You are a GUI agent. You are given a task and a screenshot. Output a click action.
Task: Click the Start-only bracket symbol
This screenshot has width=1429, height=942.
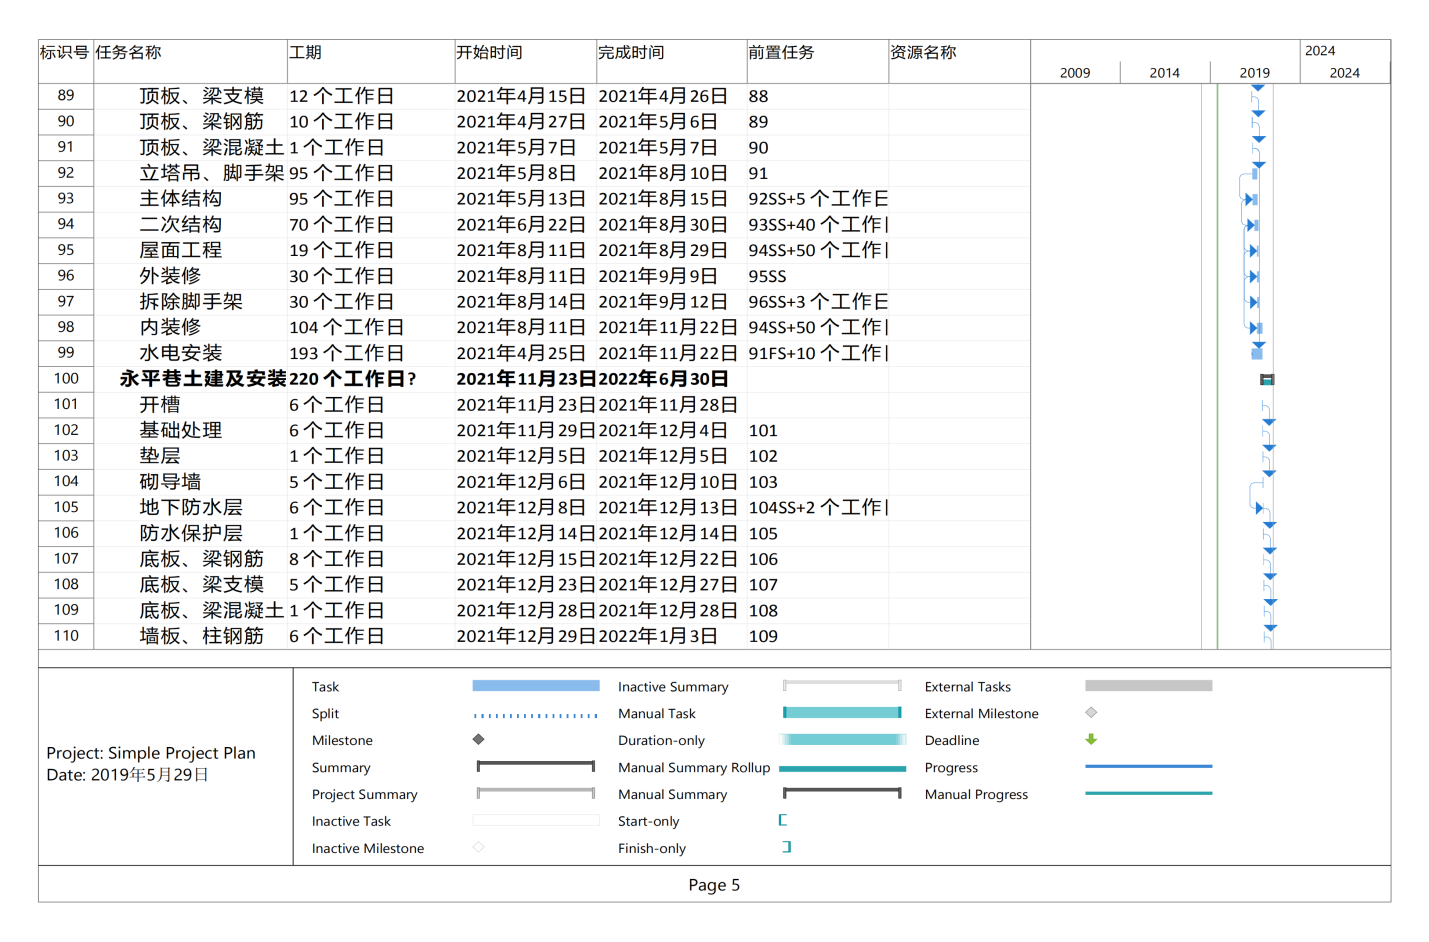(x=783, y=820)
